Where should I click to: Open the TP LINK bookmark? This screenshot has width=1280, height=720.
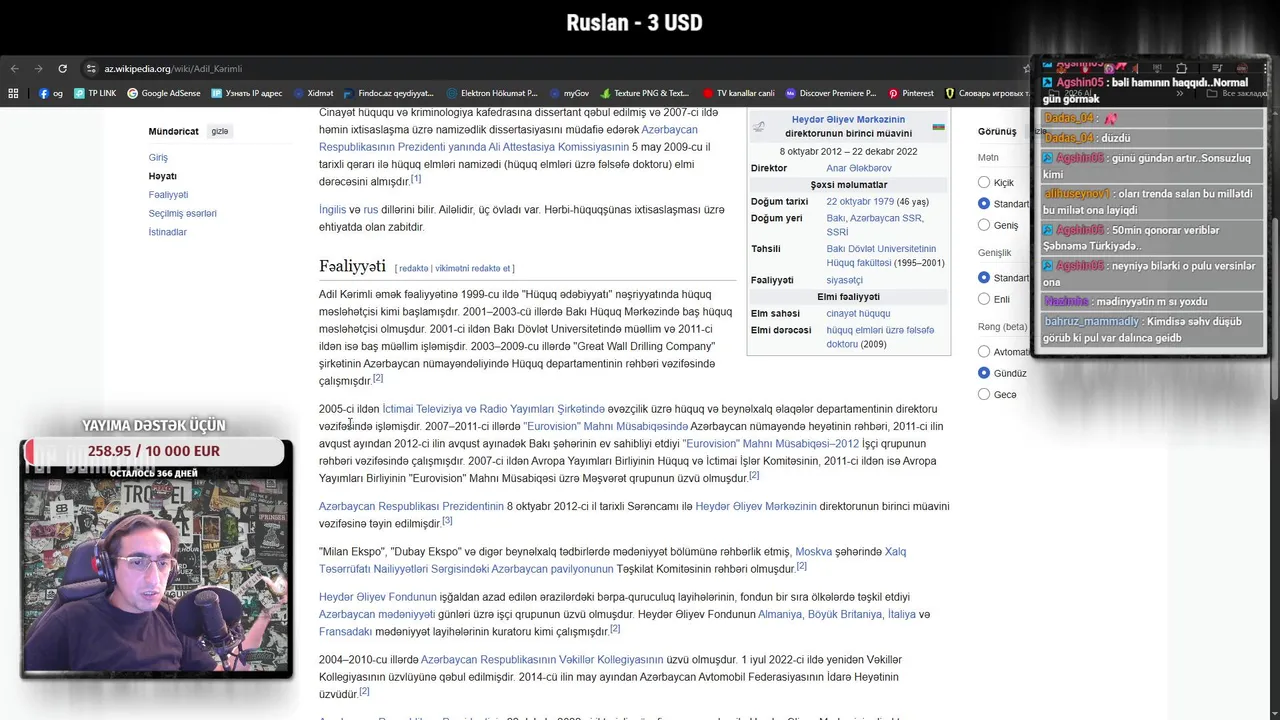[95, 93]
